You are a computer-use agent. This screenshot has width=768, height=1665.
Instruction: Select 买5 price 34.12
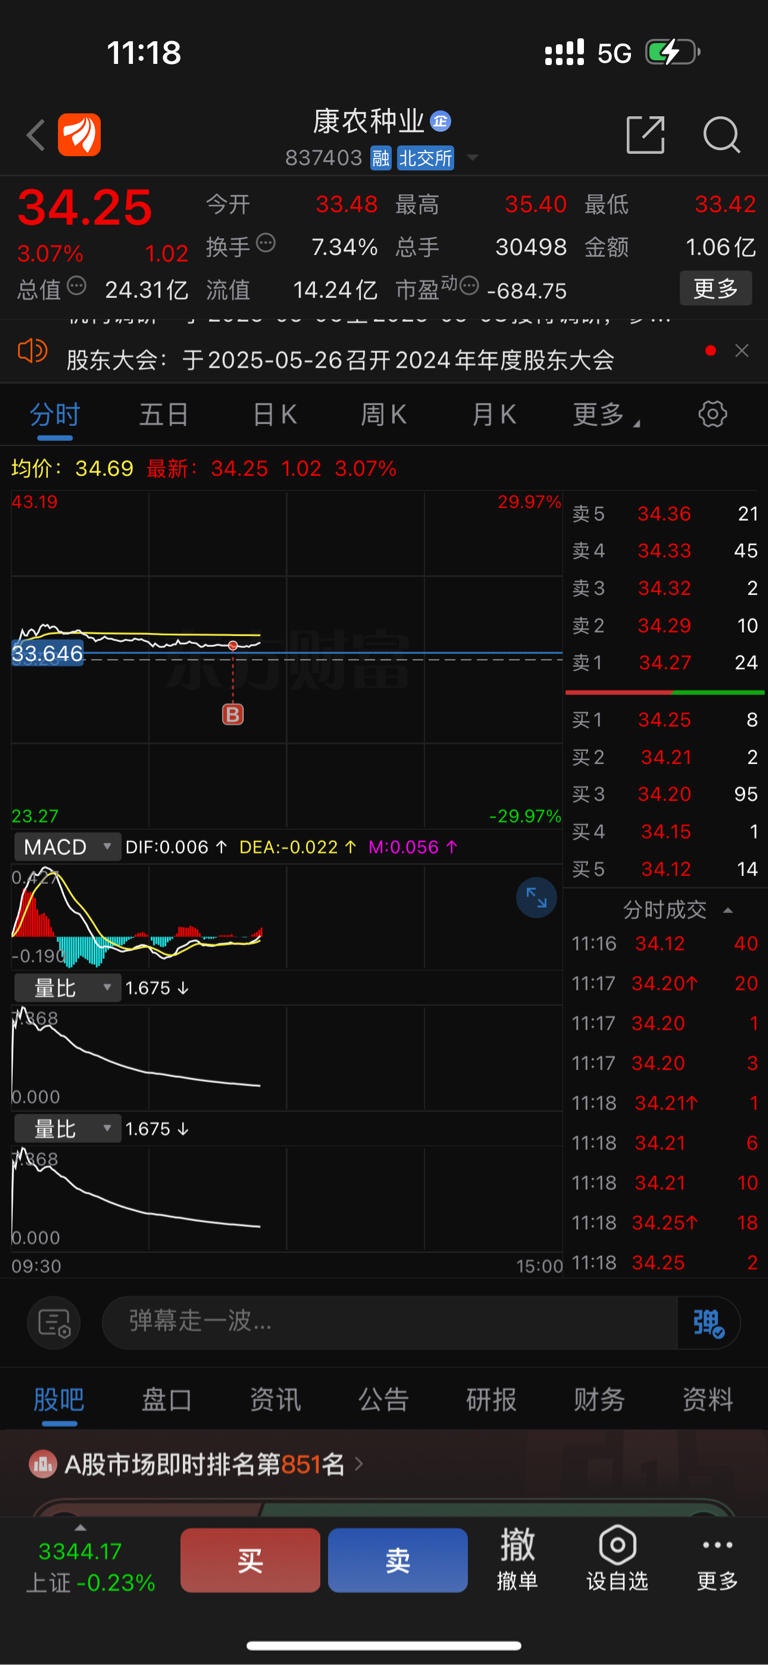[664, 869]
